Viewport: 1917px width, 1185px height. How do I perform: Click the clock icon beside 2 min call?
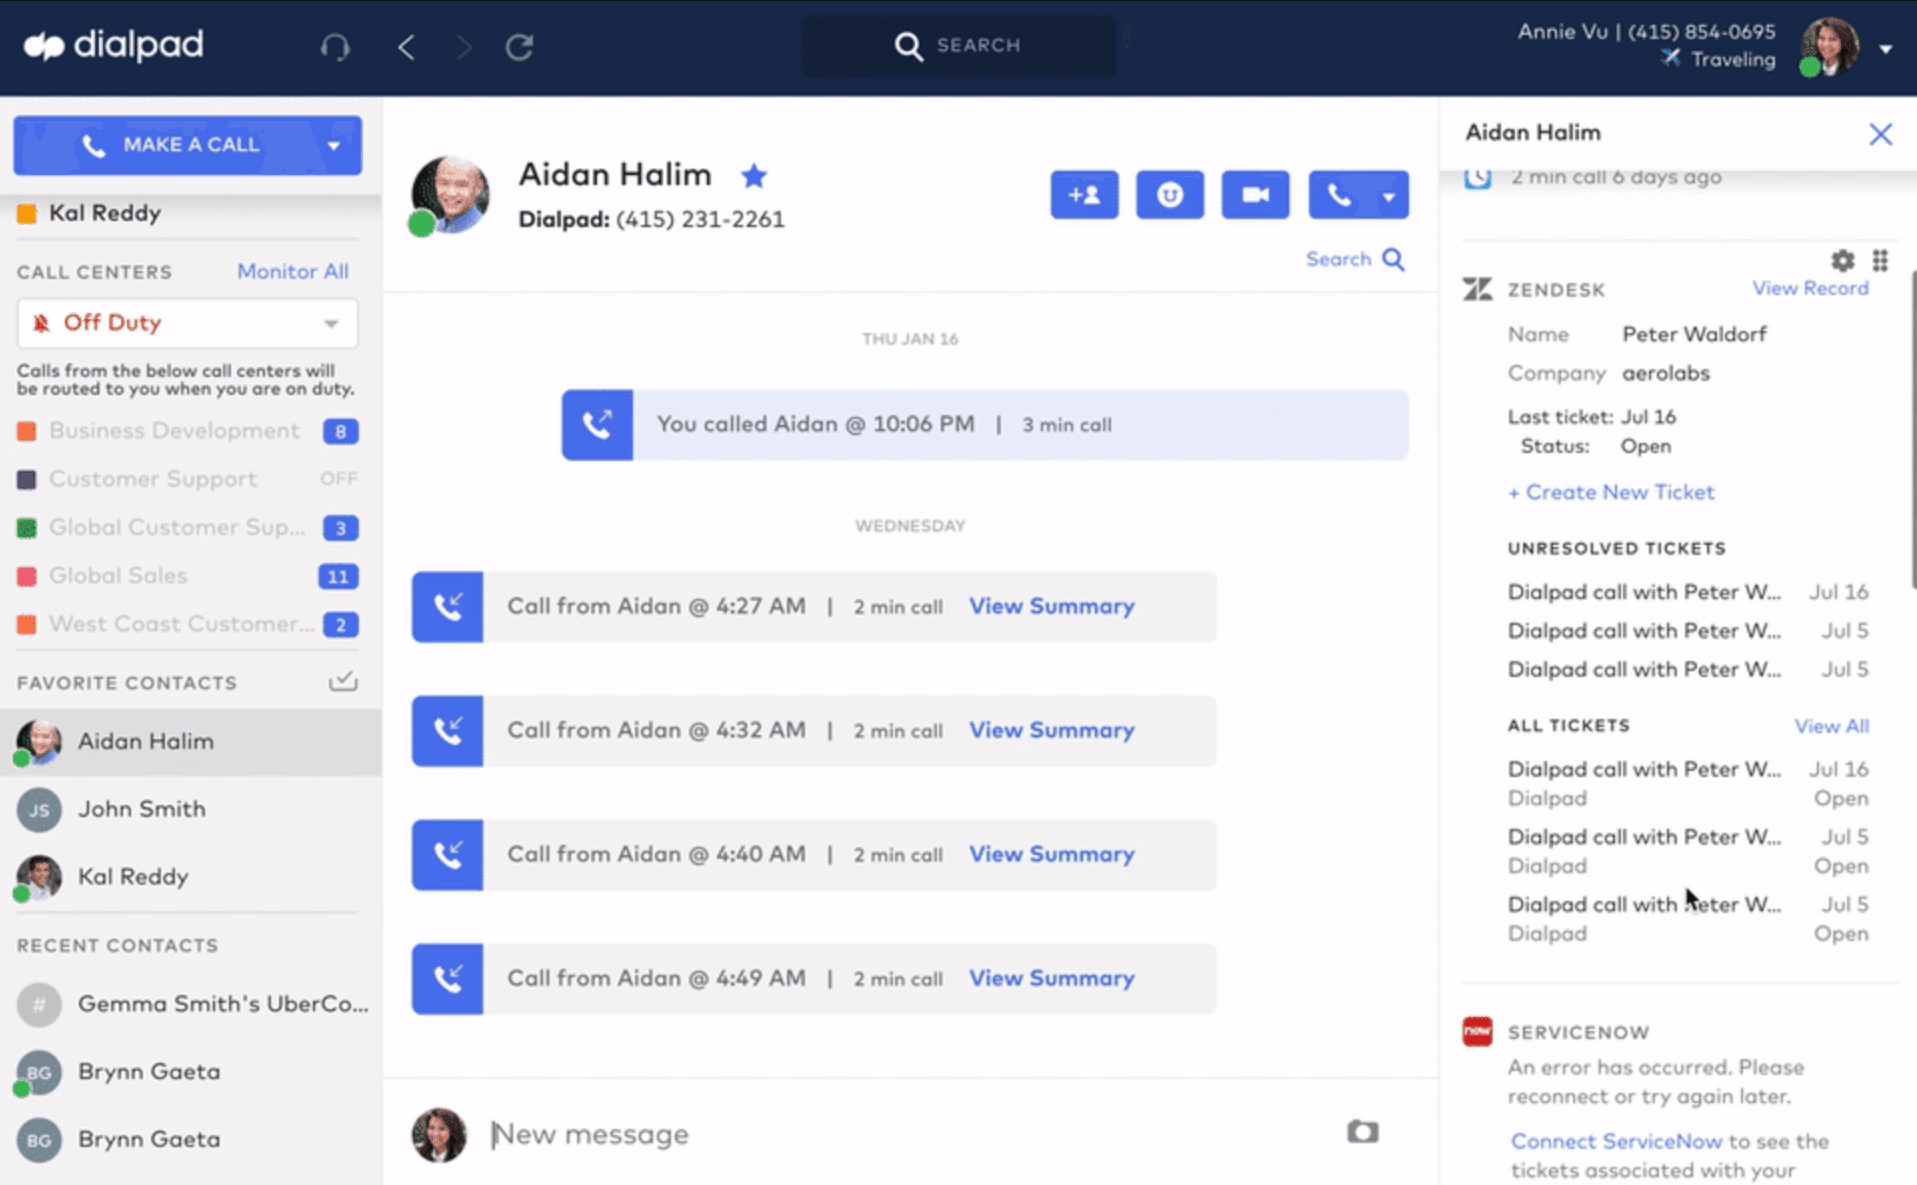click(x=1477, y=177)
